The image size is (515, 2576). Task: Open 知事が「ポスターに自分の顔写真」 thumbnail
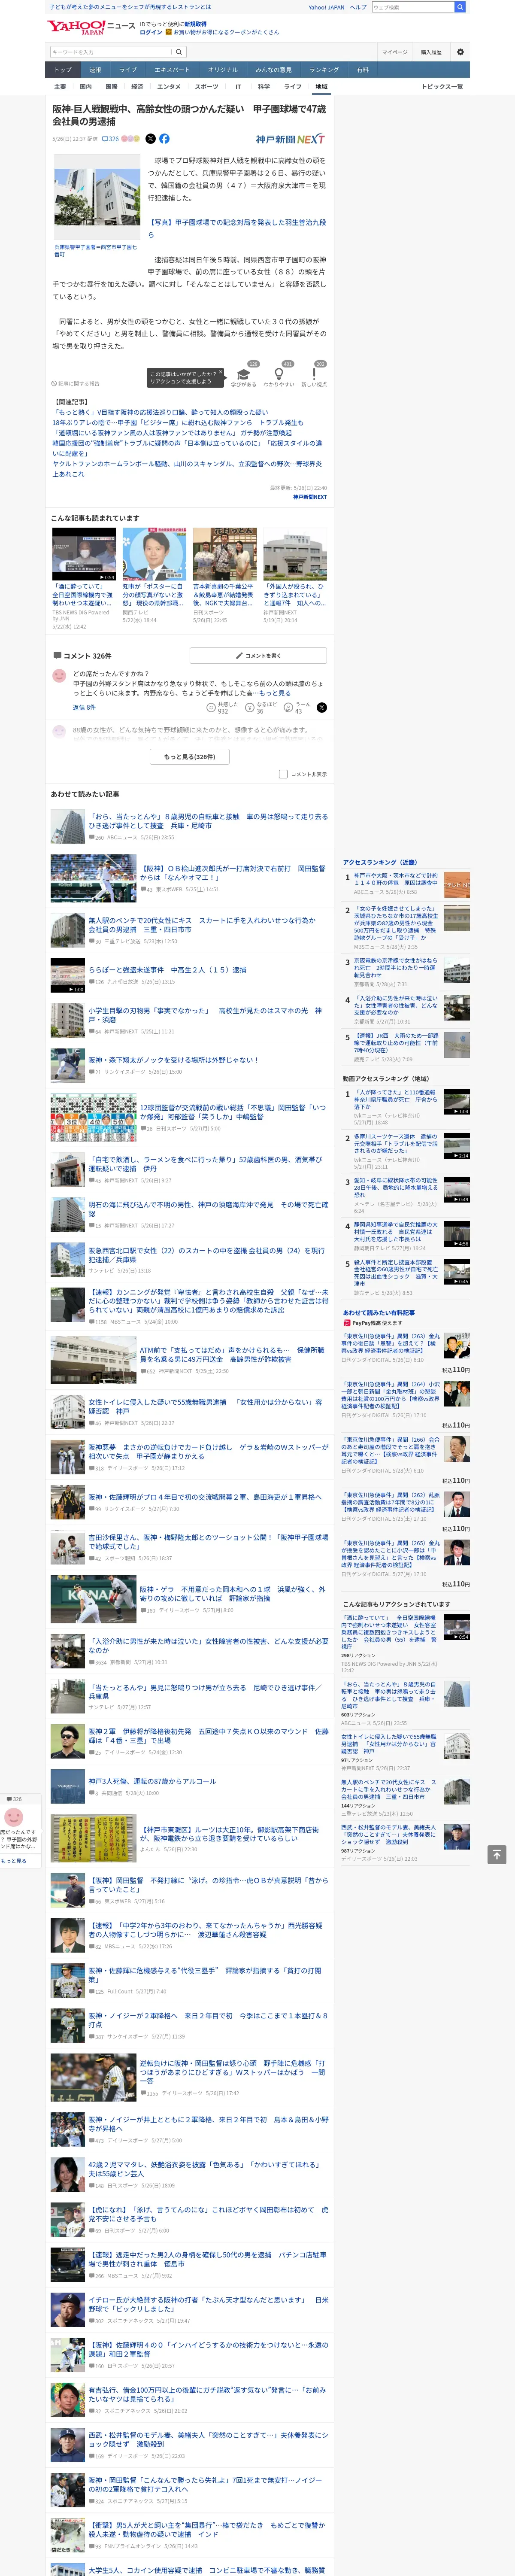(x=154, y=554)
